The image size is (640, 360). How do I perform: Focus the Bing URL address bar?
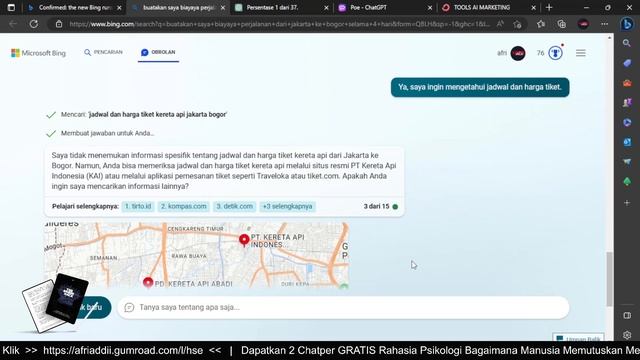[280, 24]
